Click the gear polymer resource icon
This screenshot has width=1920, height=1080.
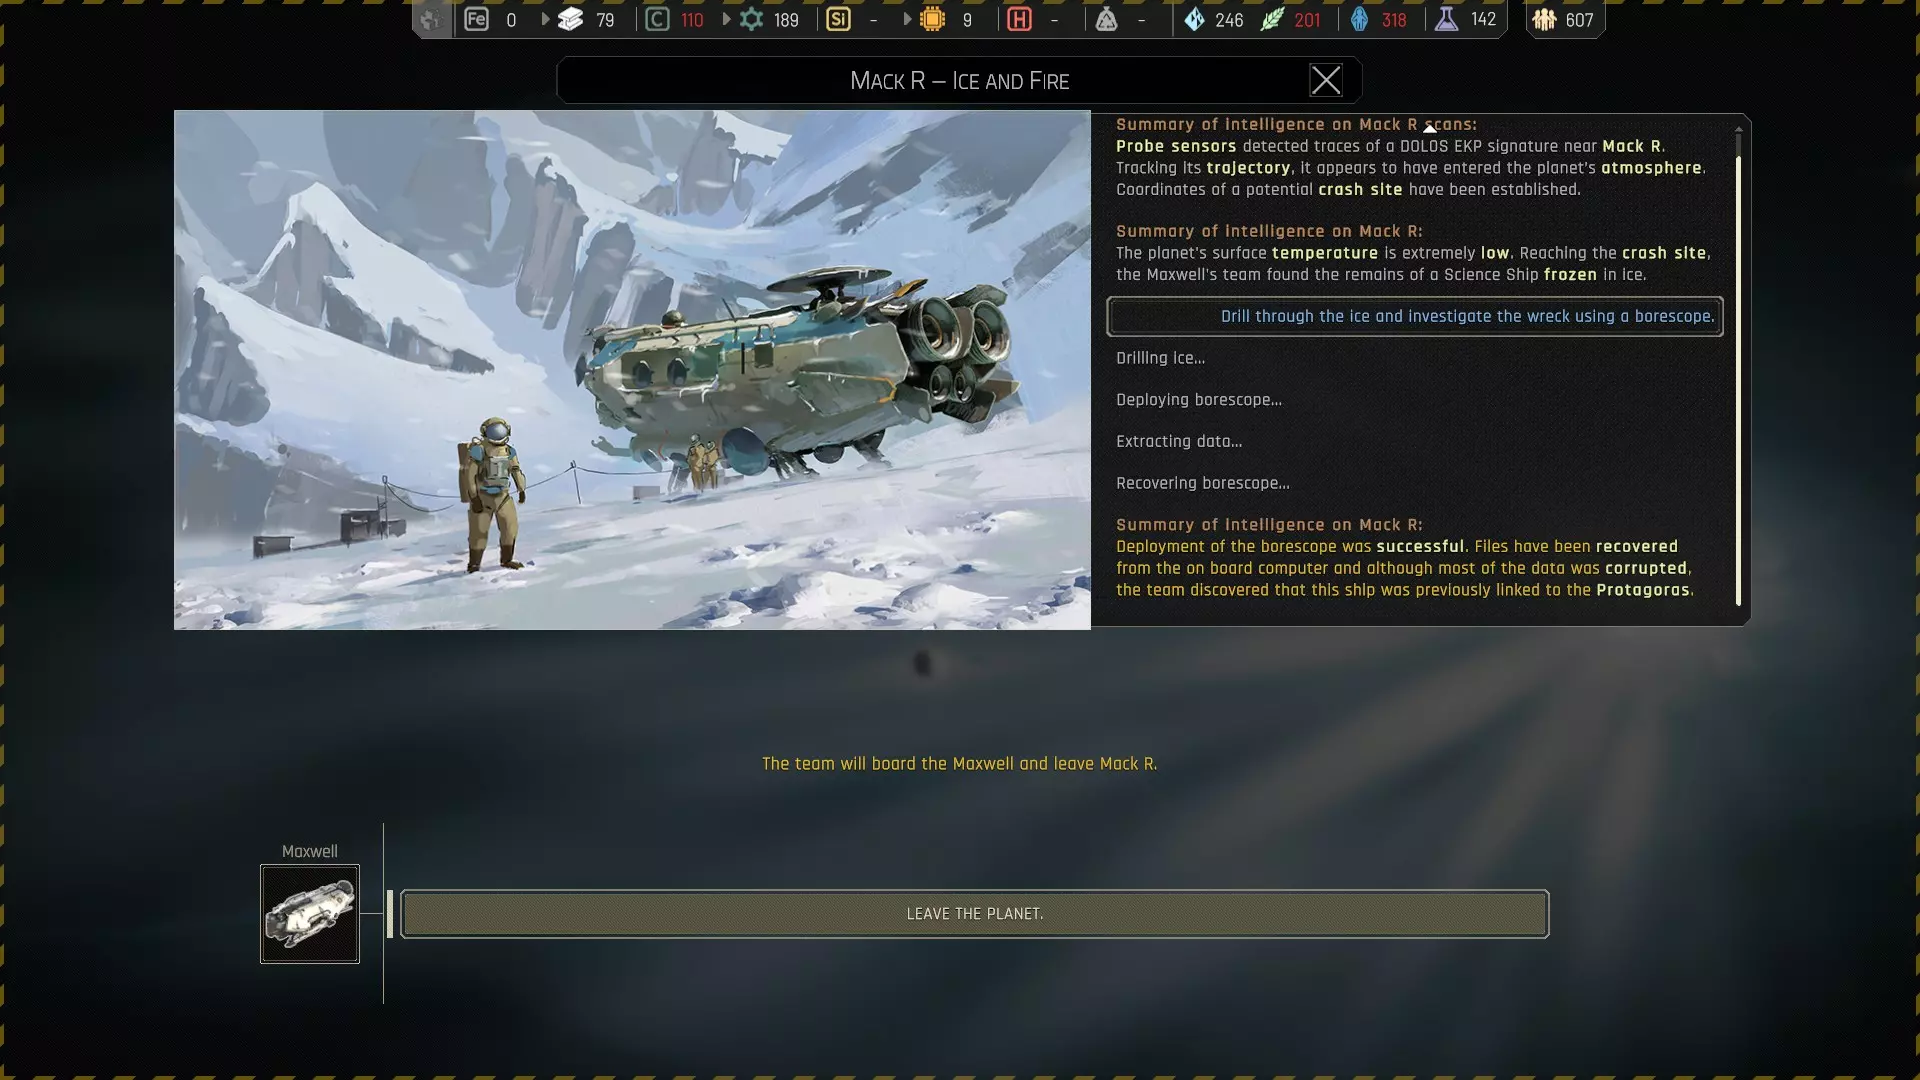(751, 19)
